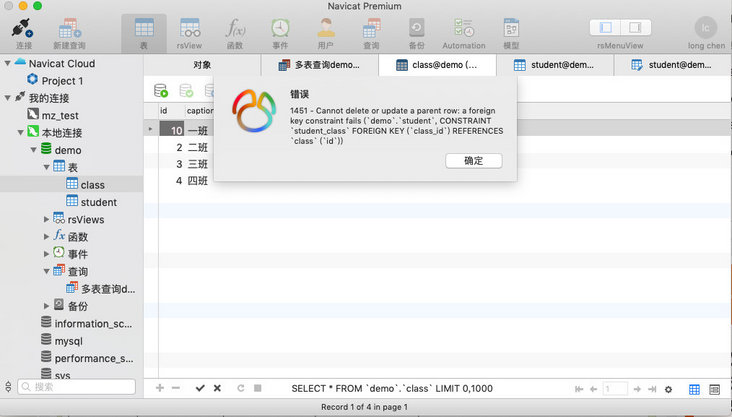Select Project 1 in sidebar
Screen dimensions: 732x417
tap(63, 81)
